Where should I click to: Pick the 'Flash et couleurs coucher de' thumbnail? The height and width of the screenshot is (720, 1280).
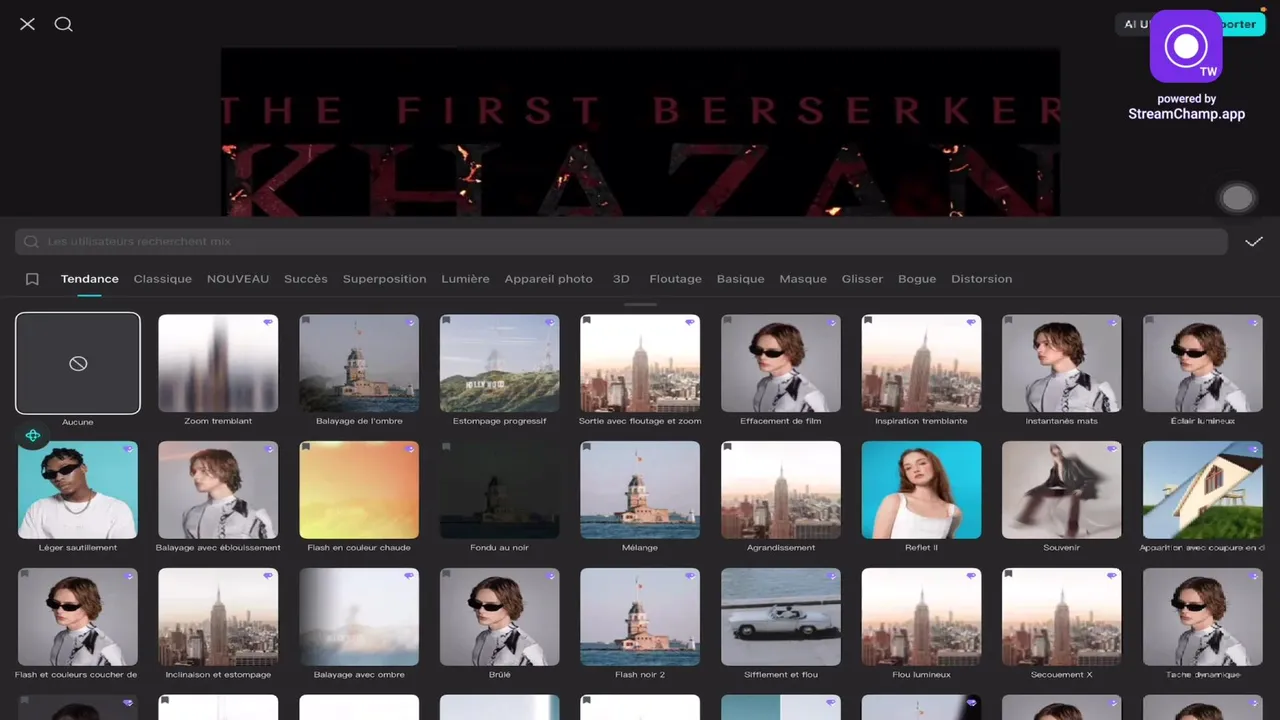pyautogui.click(x=78, y=617)
